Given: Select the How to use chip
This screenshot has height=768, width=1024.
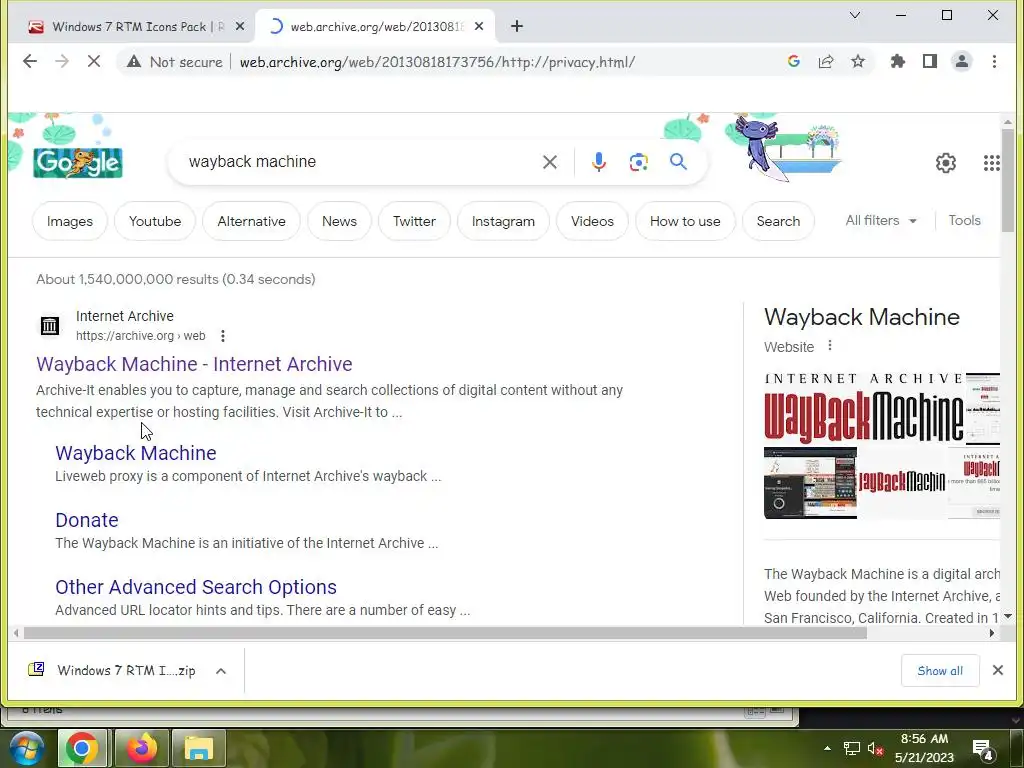Looking at the screenshot, I should pyautogui.click(x=685, y=221).
